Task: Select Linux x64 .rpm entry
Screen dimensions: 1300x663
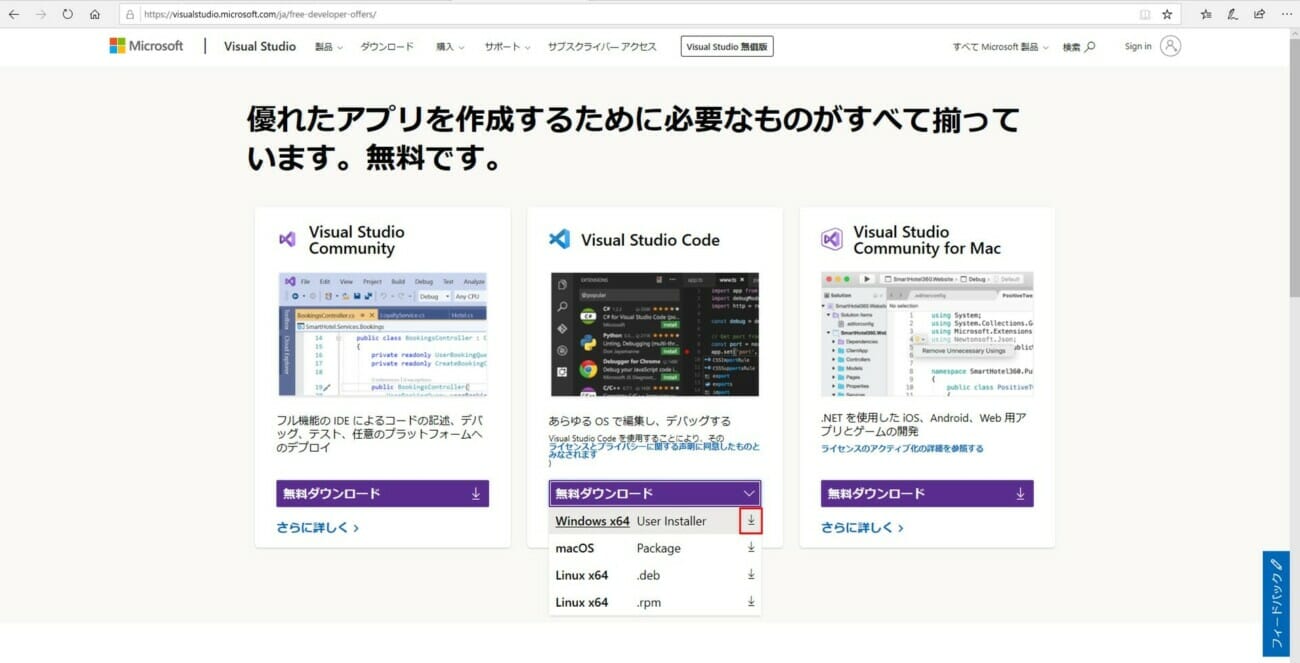Action: (x=655, y=602)
